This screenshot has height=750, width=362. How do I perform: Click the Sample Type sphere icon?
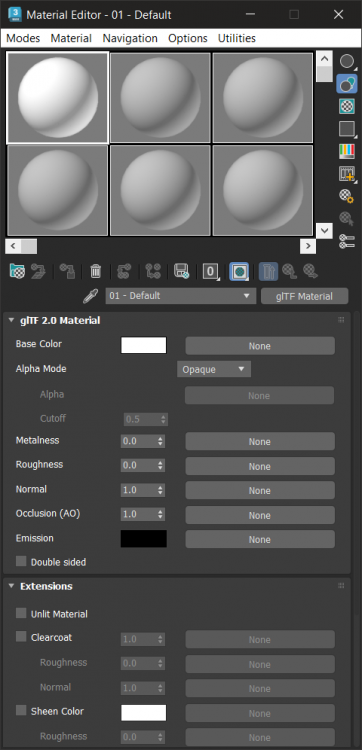pos(347,61)
